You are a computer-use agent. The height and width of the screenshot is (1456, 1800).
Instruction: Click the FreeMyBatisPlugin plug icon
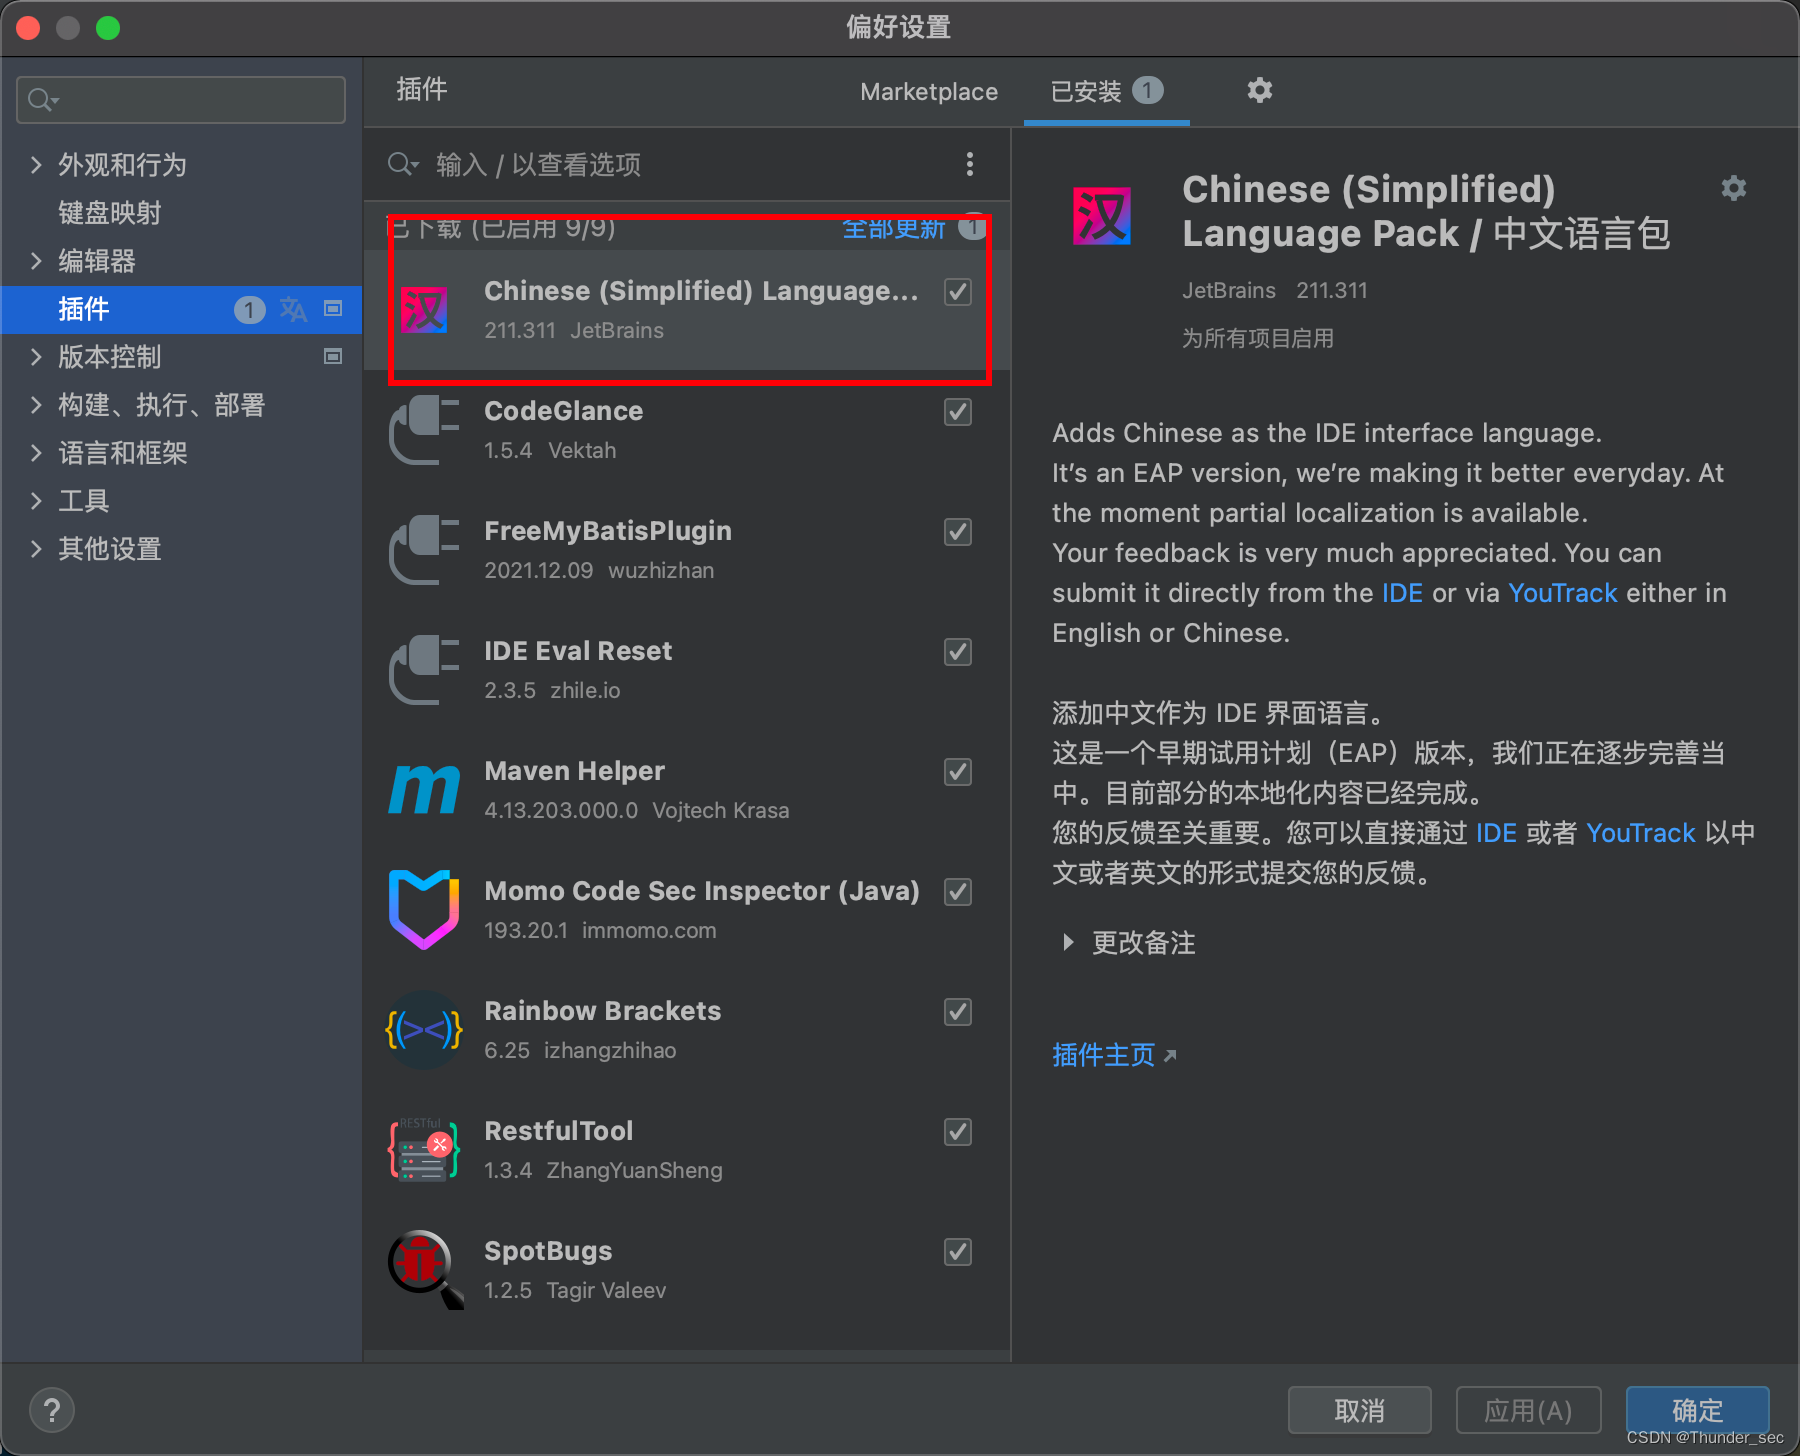pos(424,550)
